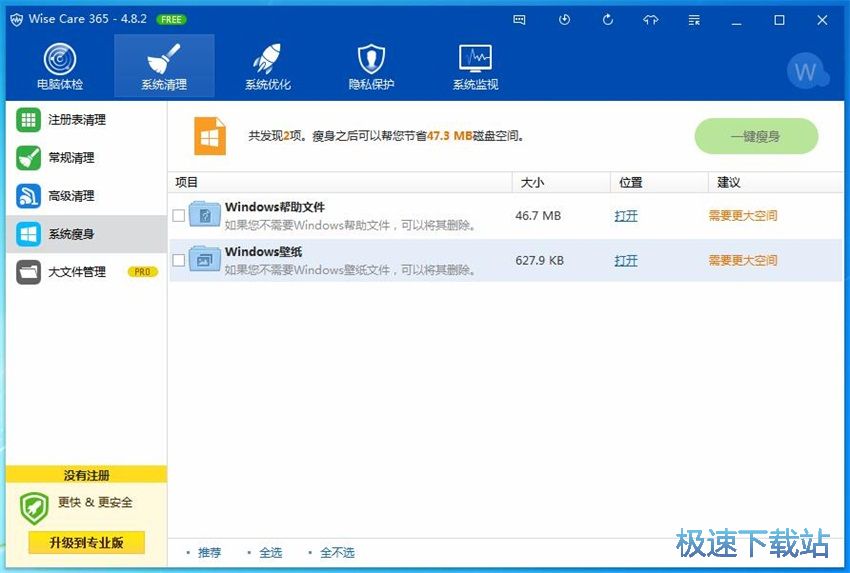
Task: Click the orange Windows file icon in summary
Action: coord(210,136)
